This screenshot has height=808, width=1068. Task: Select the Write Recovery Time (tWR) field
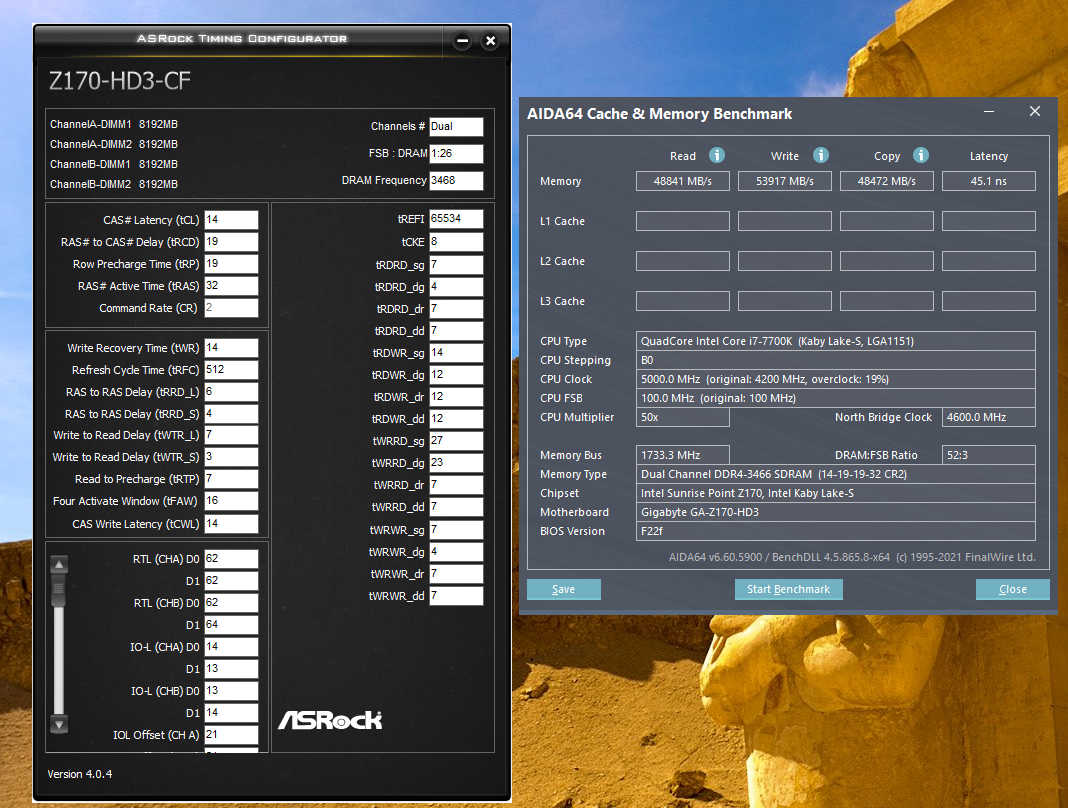click(232, 348)
